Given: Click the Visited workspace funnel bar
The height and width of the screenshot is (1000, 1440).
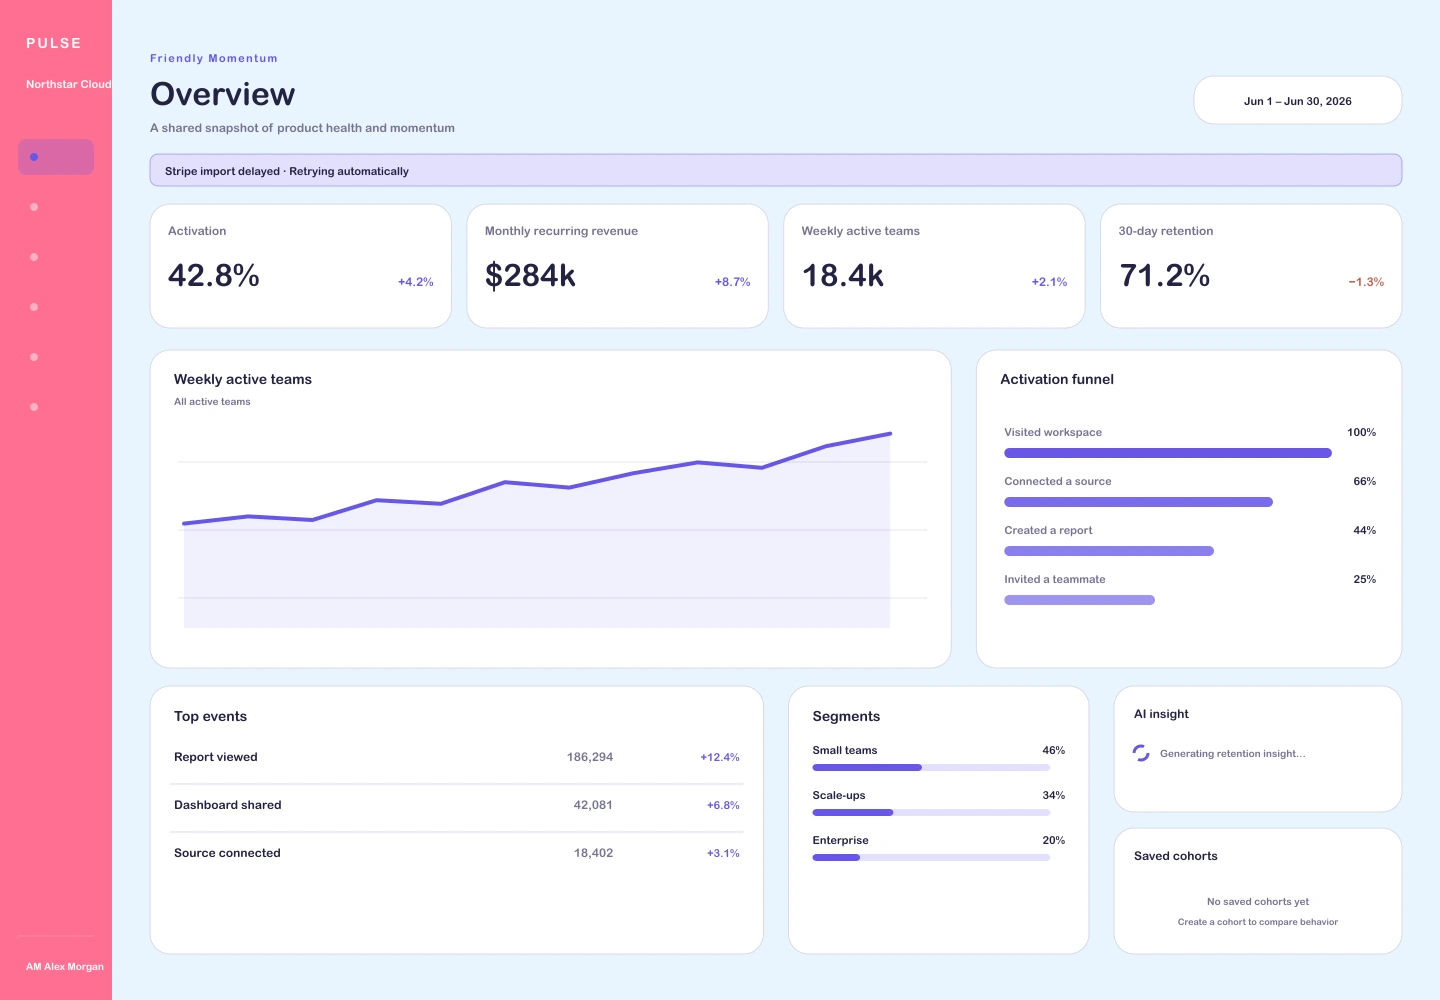Looking at the screenshot, I should click(x=1168, y=453).
